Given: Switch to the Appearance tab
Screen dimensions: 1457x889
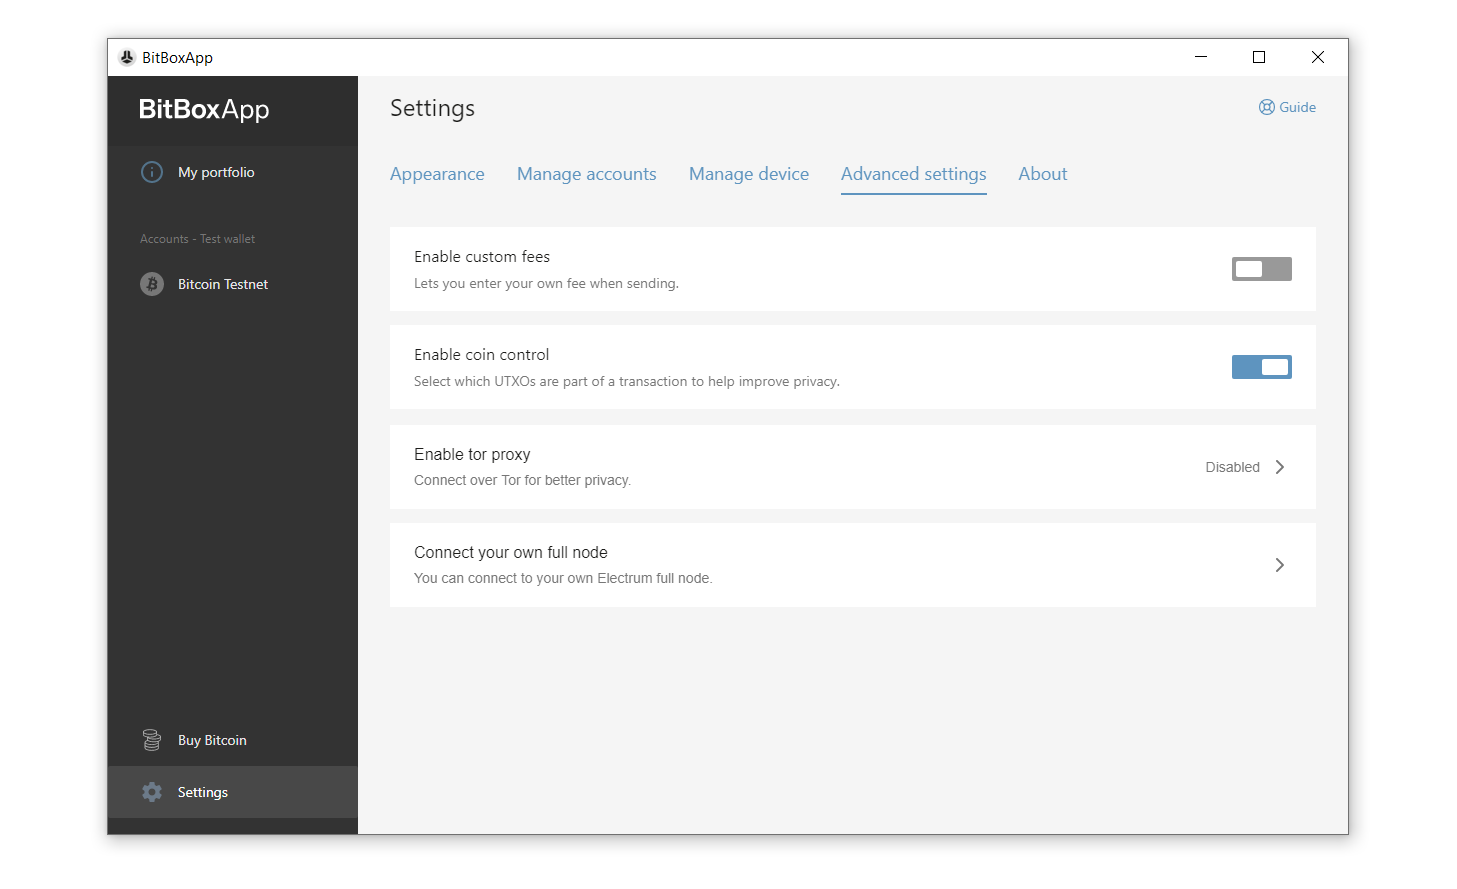Looking at the screenshot, I should coord(437,174).
